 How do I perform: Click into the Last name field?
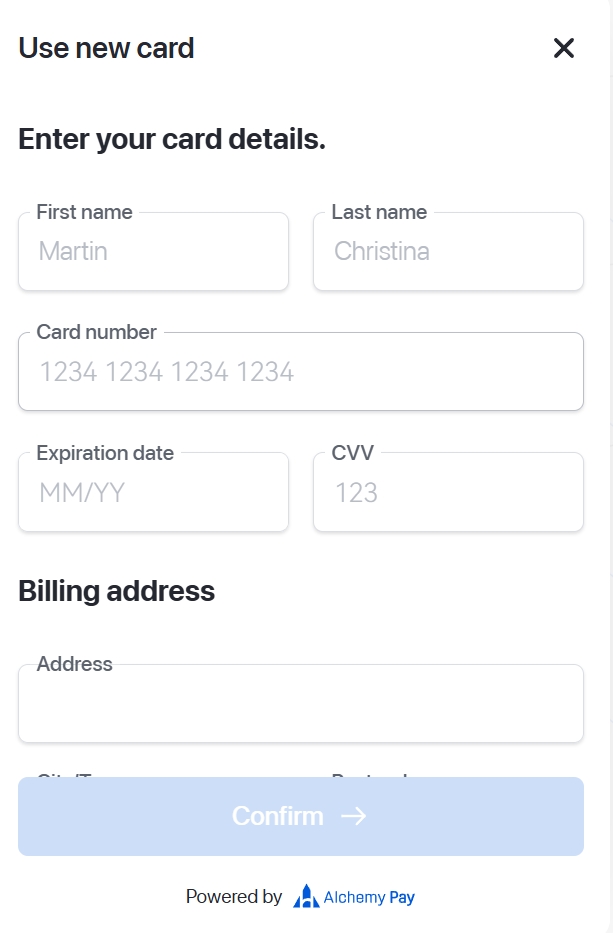coord(448,252)
